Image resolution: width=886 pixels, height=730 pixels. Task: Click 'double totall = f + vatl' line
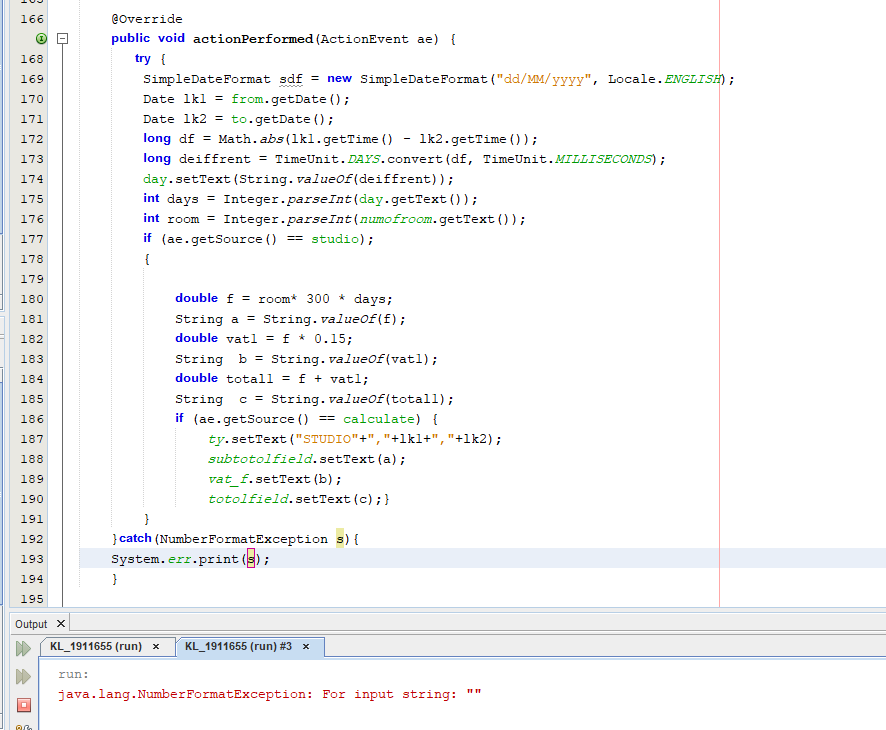pos(272,379)
